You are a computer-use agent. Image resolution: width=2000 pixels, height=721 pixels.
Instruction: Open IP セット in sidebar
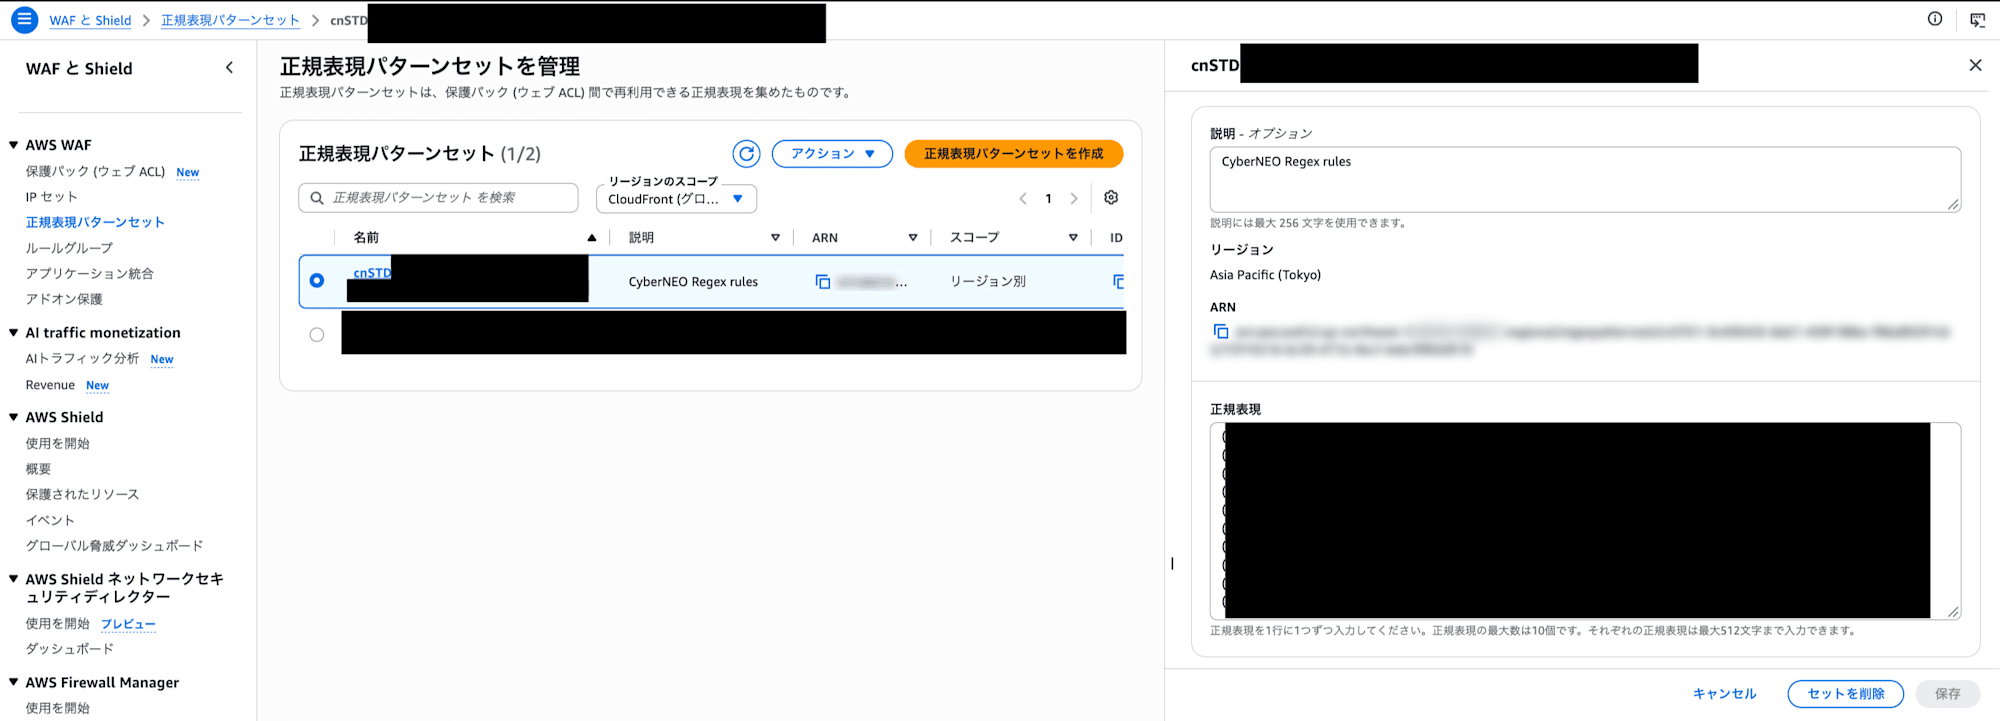51,197
